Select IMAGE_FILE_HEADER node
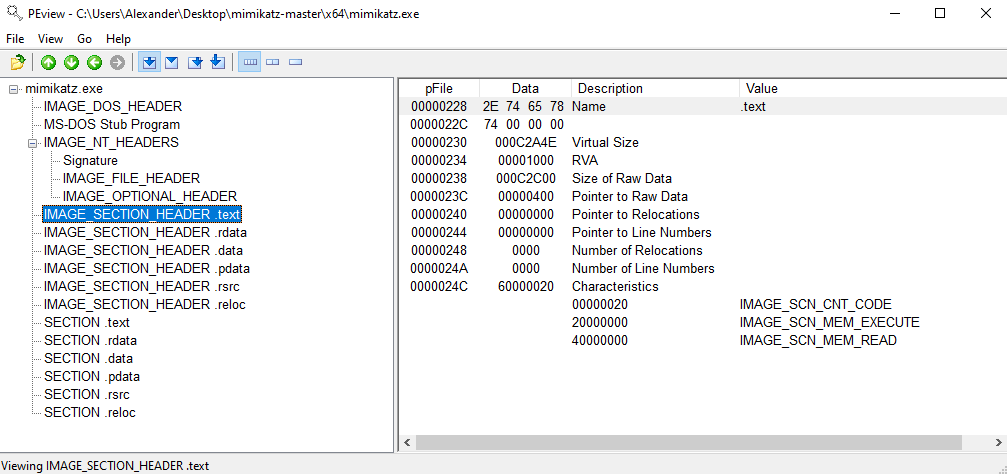The width and height of the screenshot is (1007, 474). point(132,179)
